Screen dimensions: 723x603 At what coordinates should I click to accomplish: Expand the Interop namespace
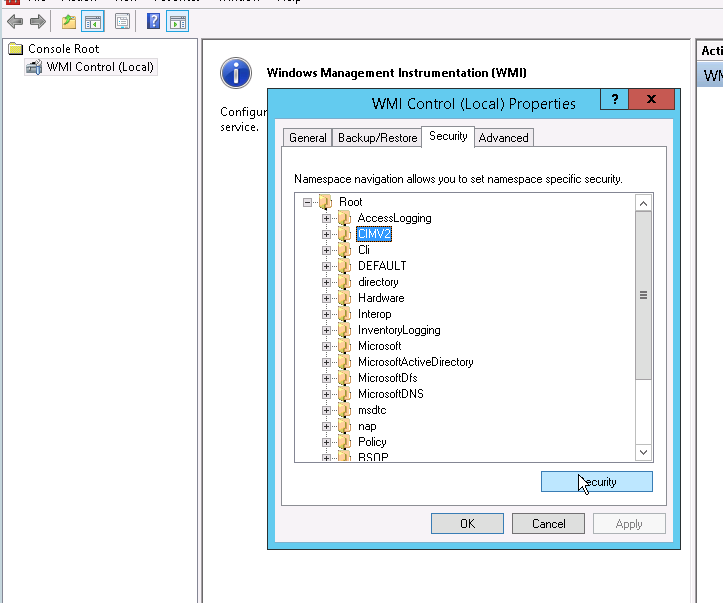(x=326, y=314)
